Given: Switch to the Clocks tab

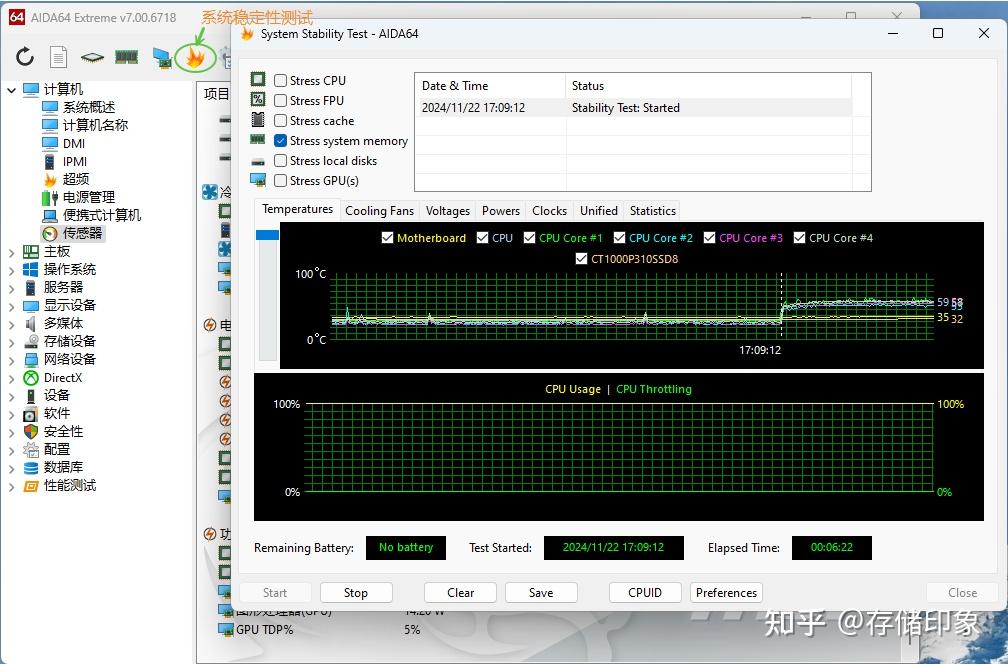Looking at the screenshot, I should pos(550,211).
